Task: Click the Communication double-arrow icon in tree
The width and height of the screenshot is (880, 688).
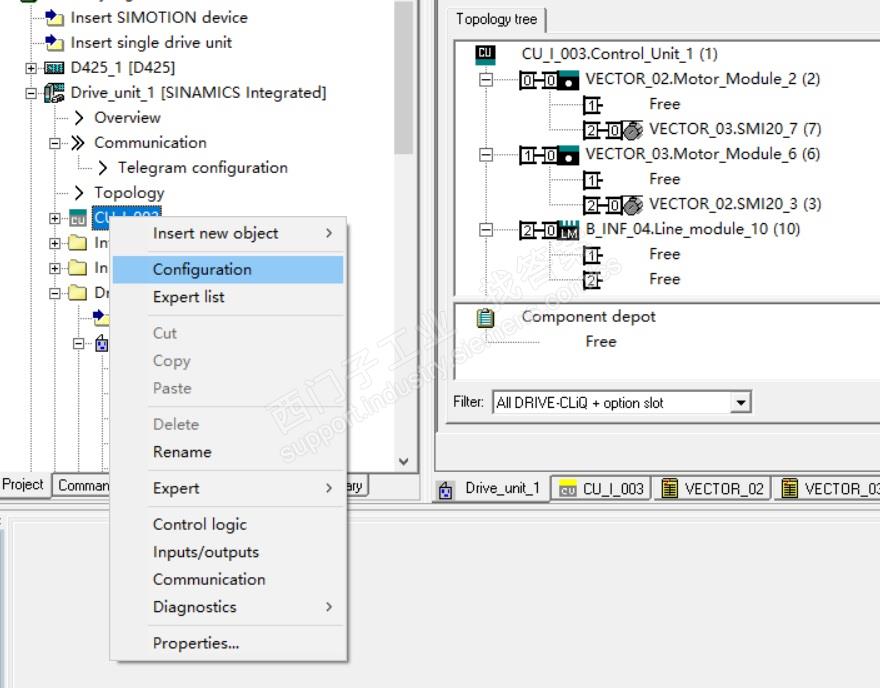Action: 78,143
